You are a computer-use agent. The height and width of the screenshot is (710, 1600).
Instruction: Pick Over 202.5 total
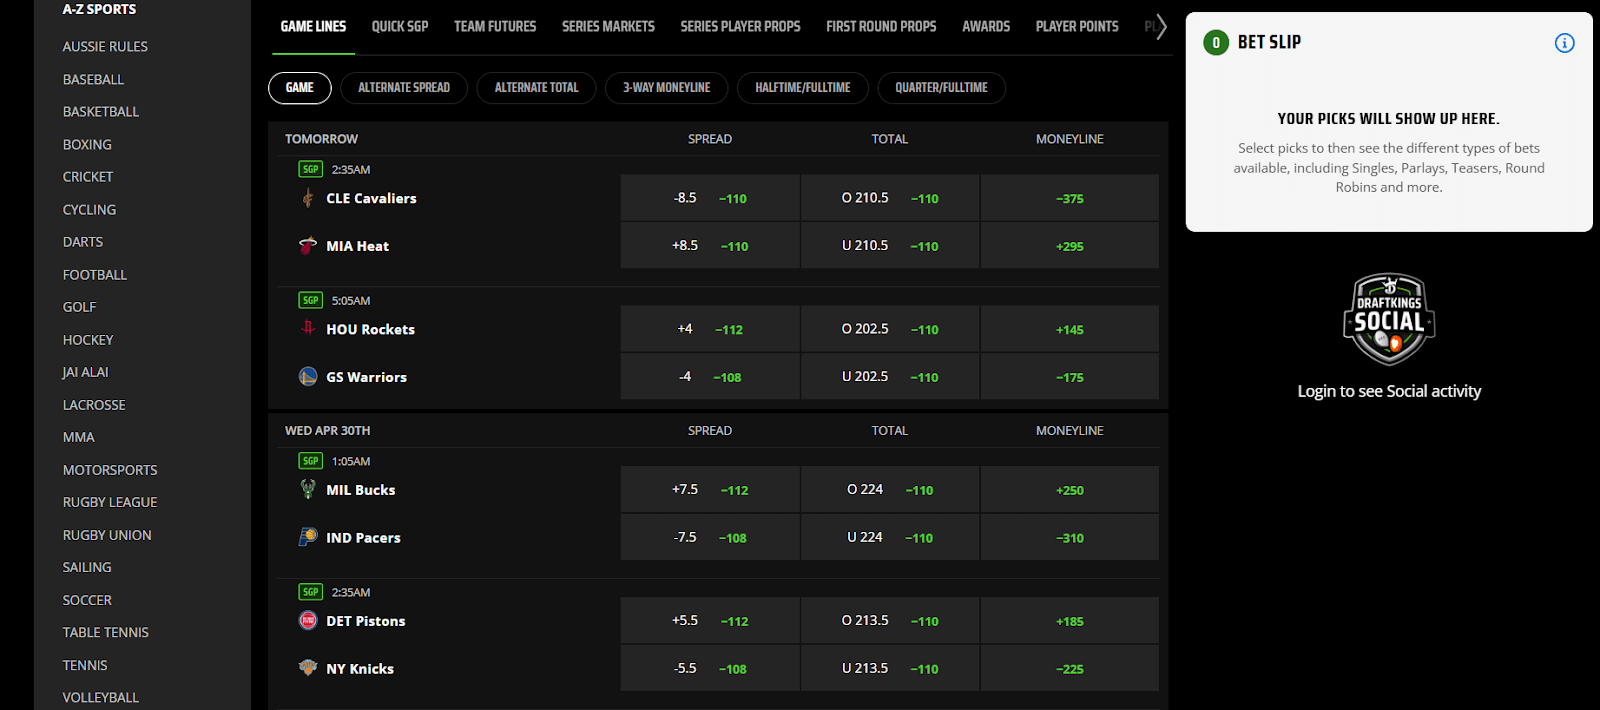point(890,329)
